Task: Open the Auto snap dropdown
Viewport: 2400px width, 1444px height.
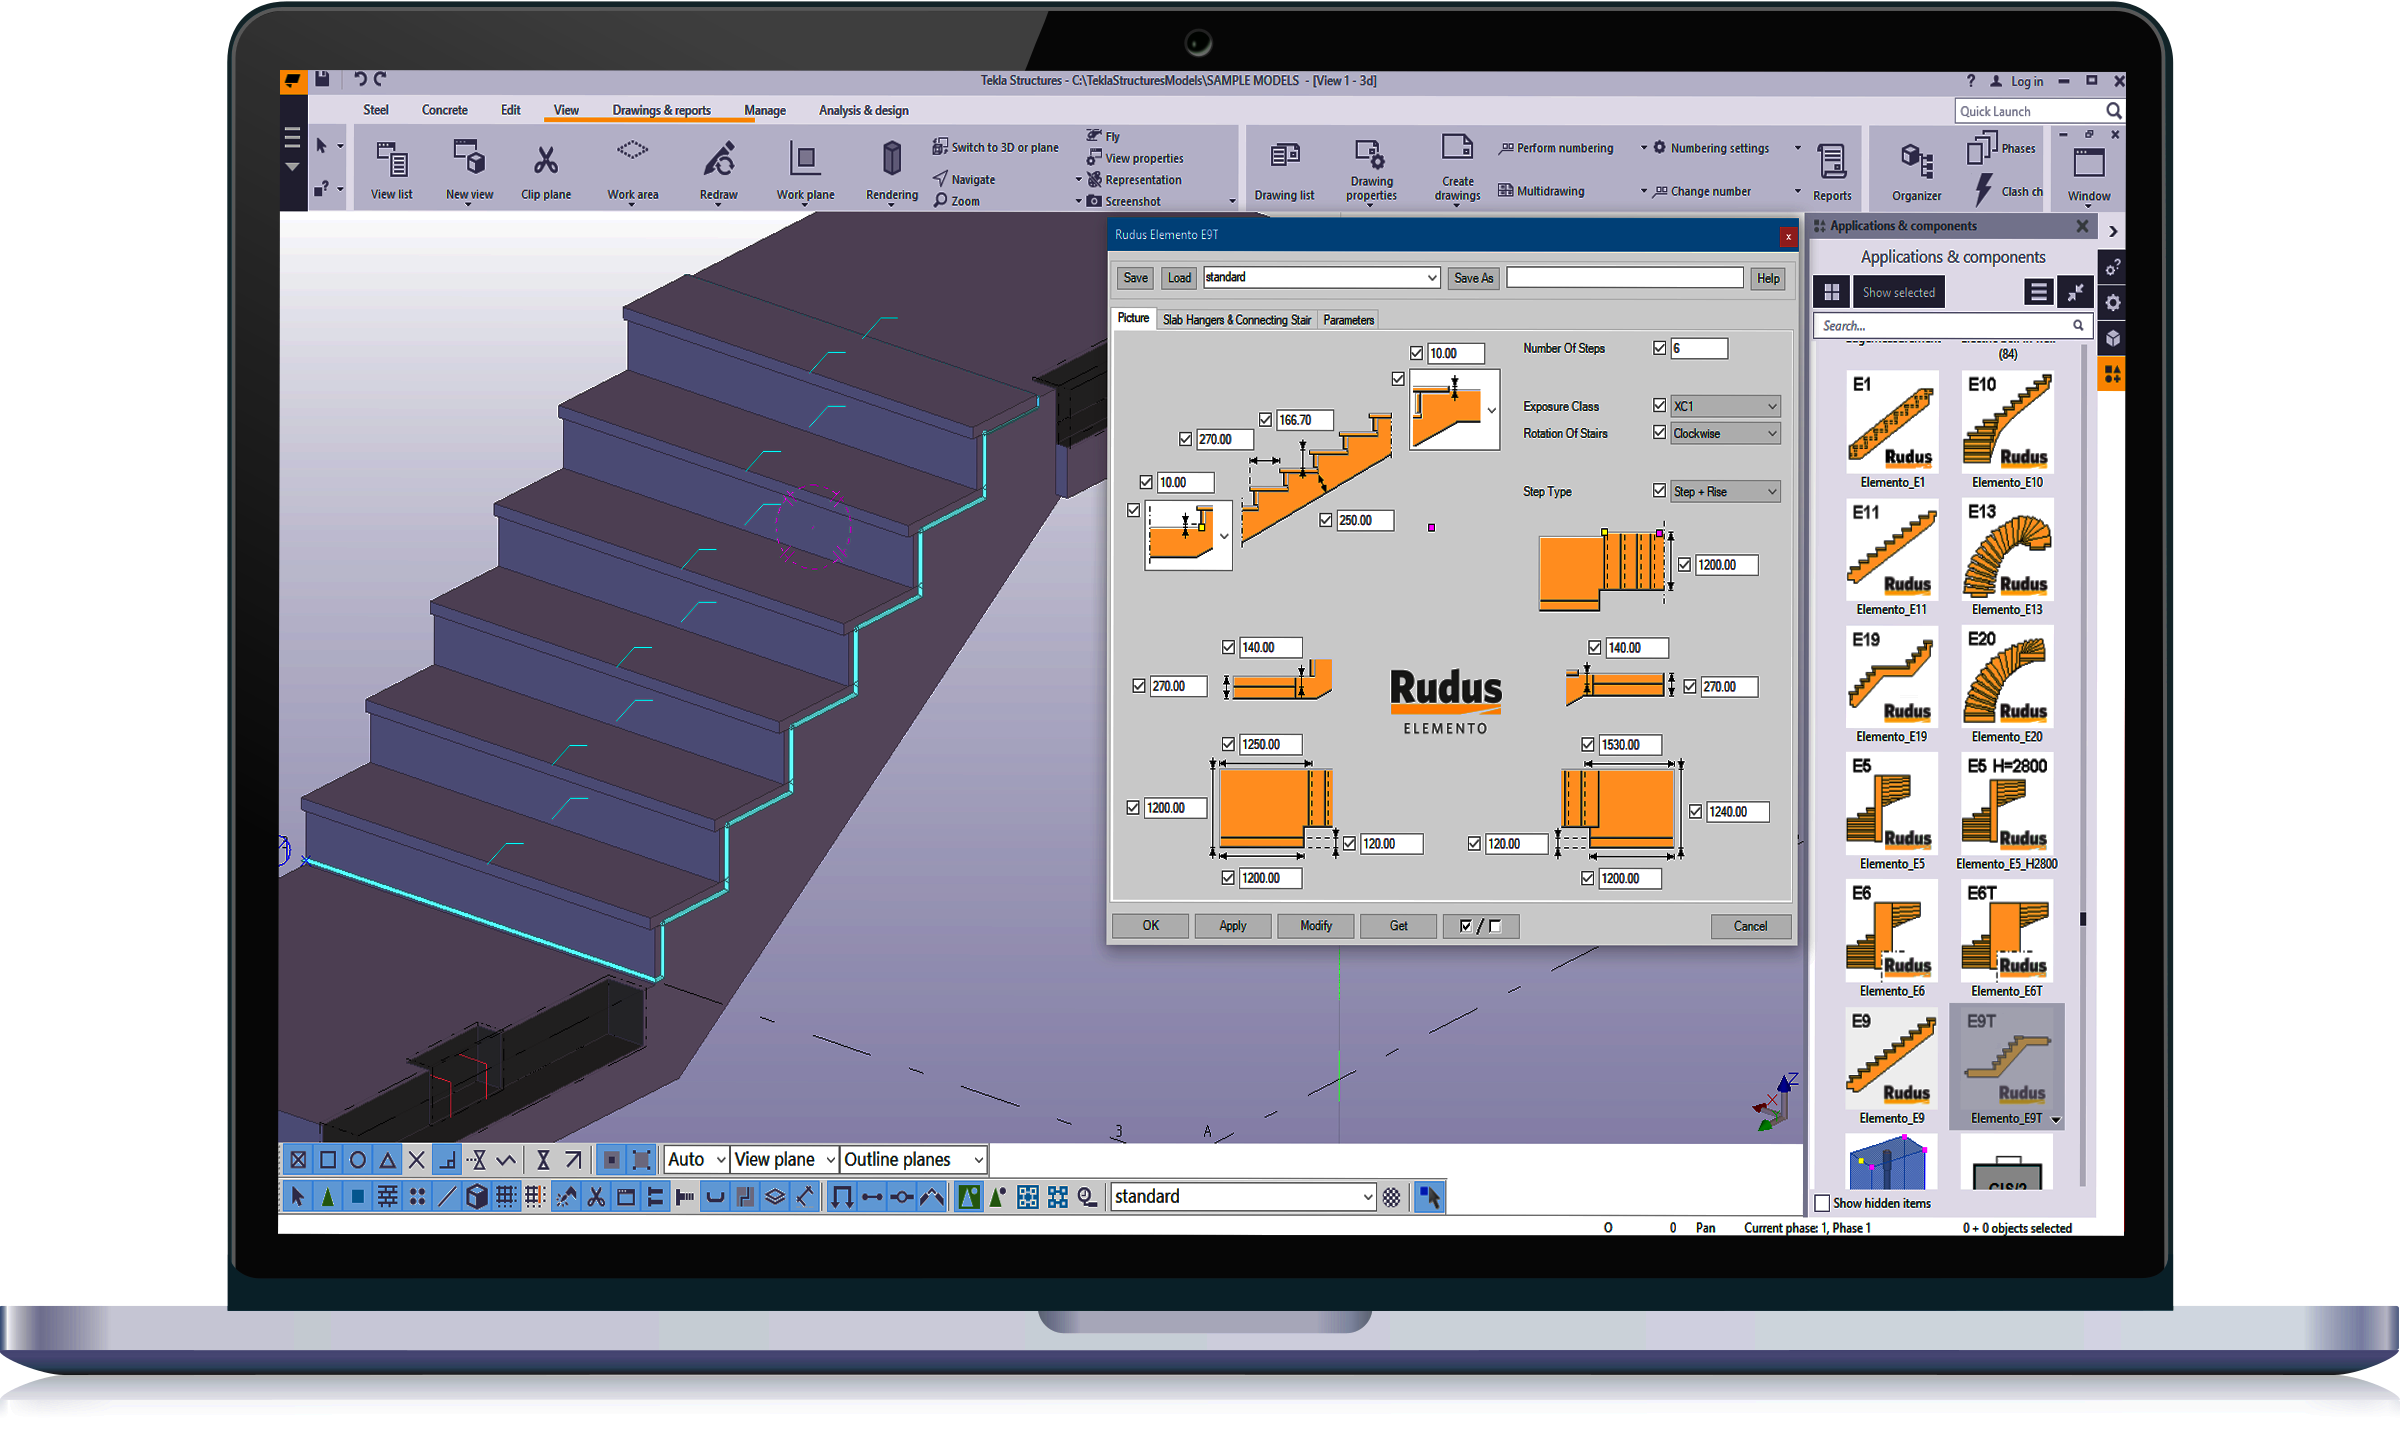Action: (696, 1159)
